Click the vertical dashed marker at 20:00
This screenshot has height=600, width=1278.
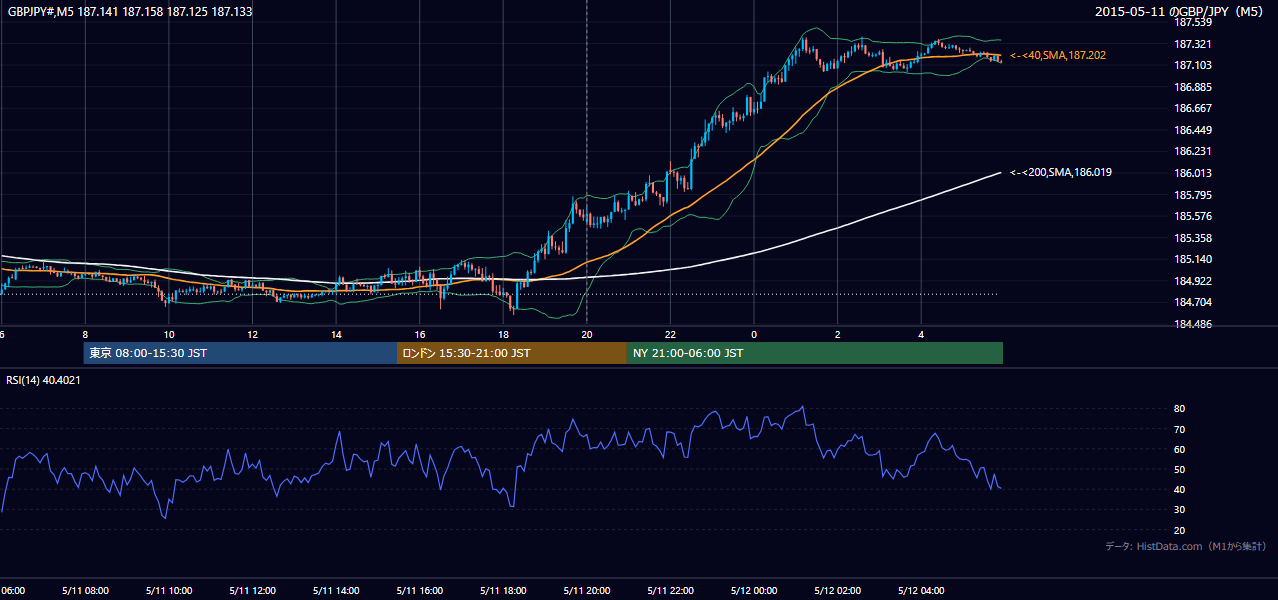coord(587,165)
